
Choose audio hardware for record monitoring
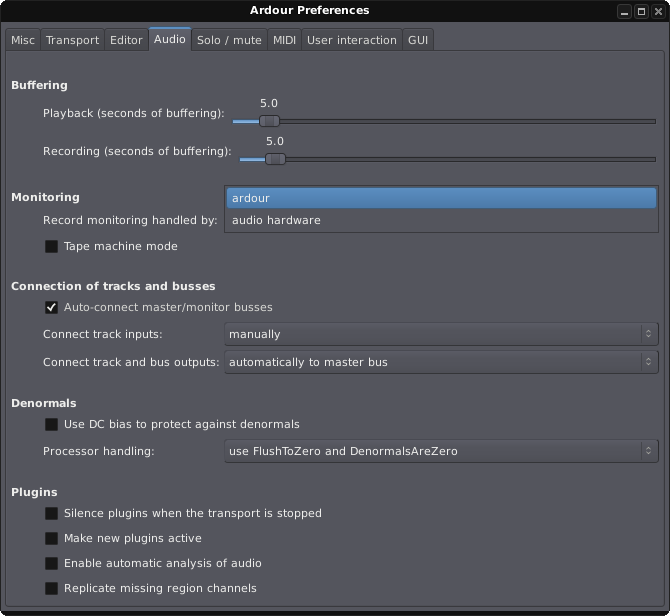[276, 220]
